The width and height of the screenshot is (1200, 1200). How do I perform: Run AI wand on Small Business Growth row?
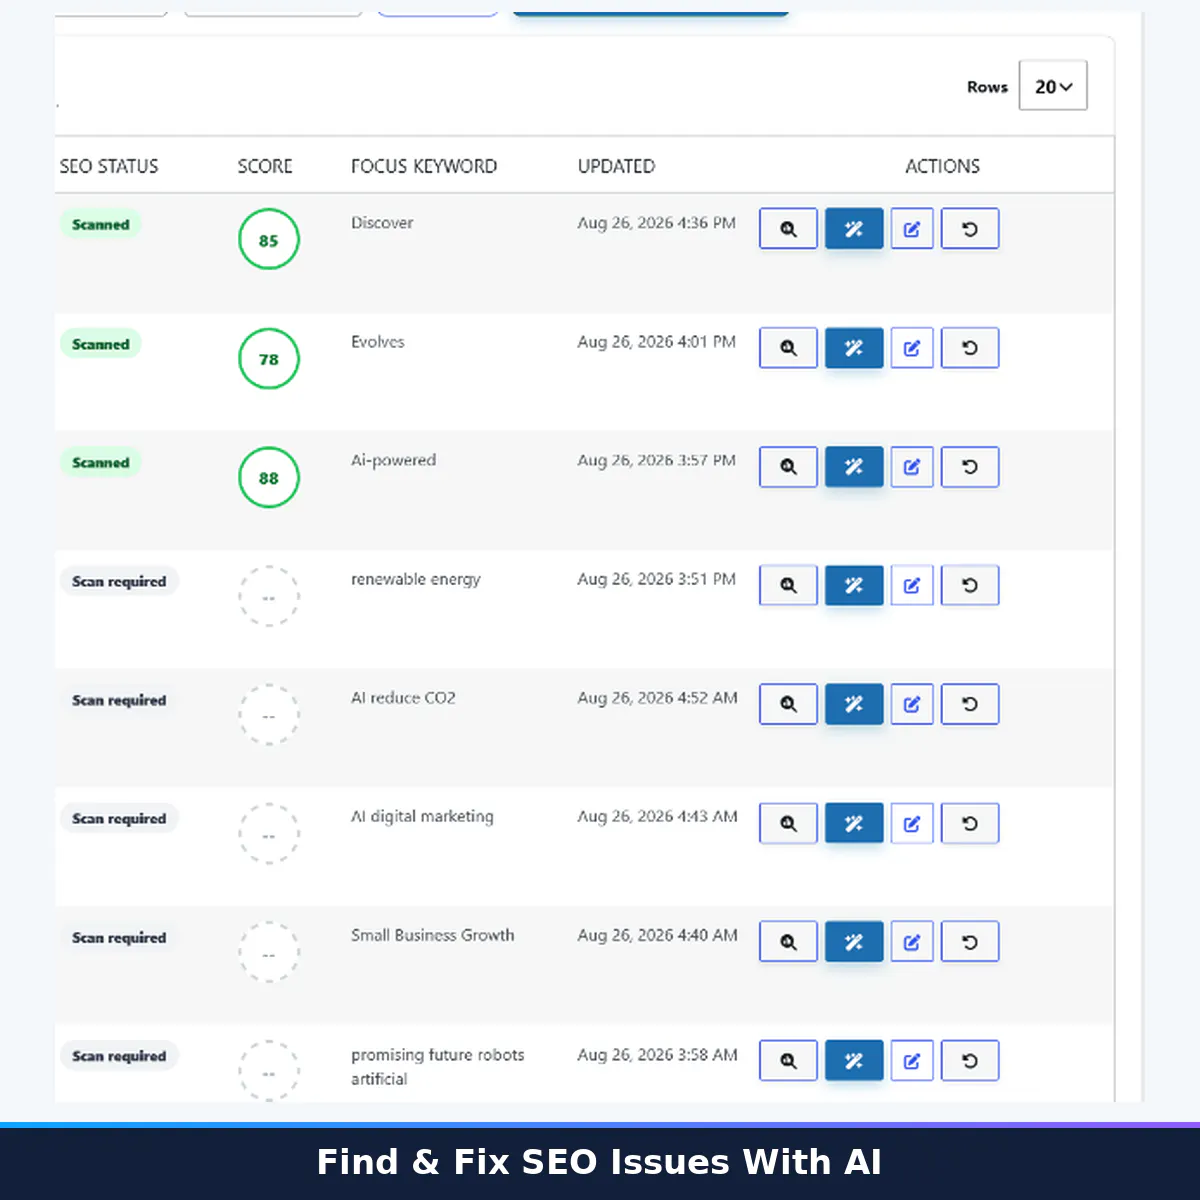854,942
